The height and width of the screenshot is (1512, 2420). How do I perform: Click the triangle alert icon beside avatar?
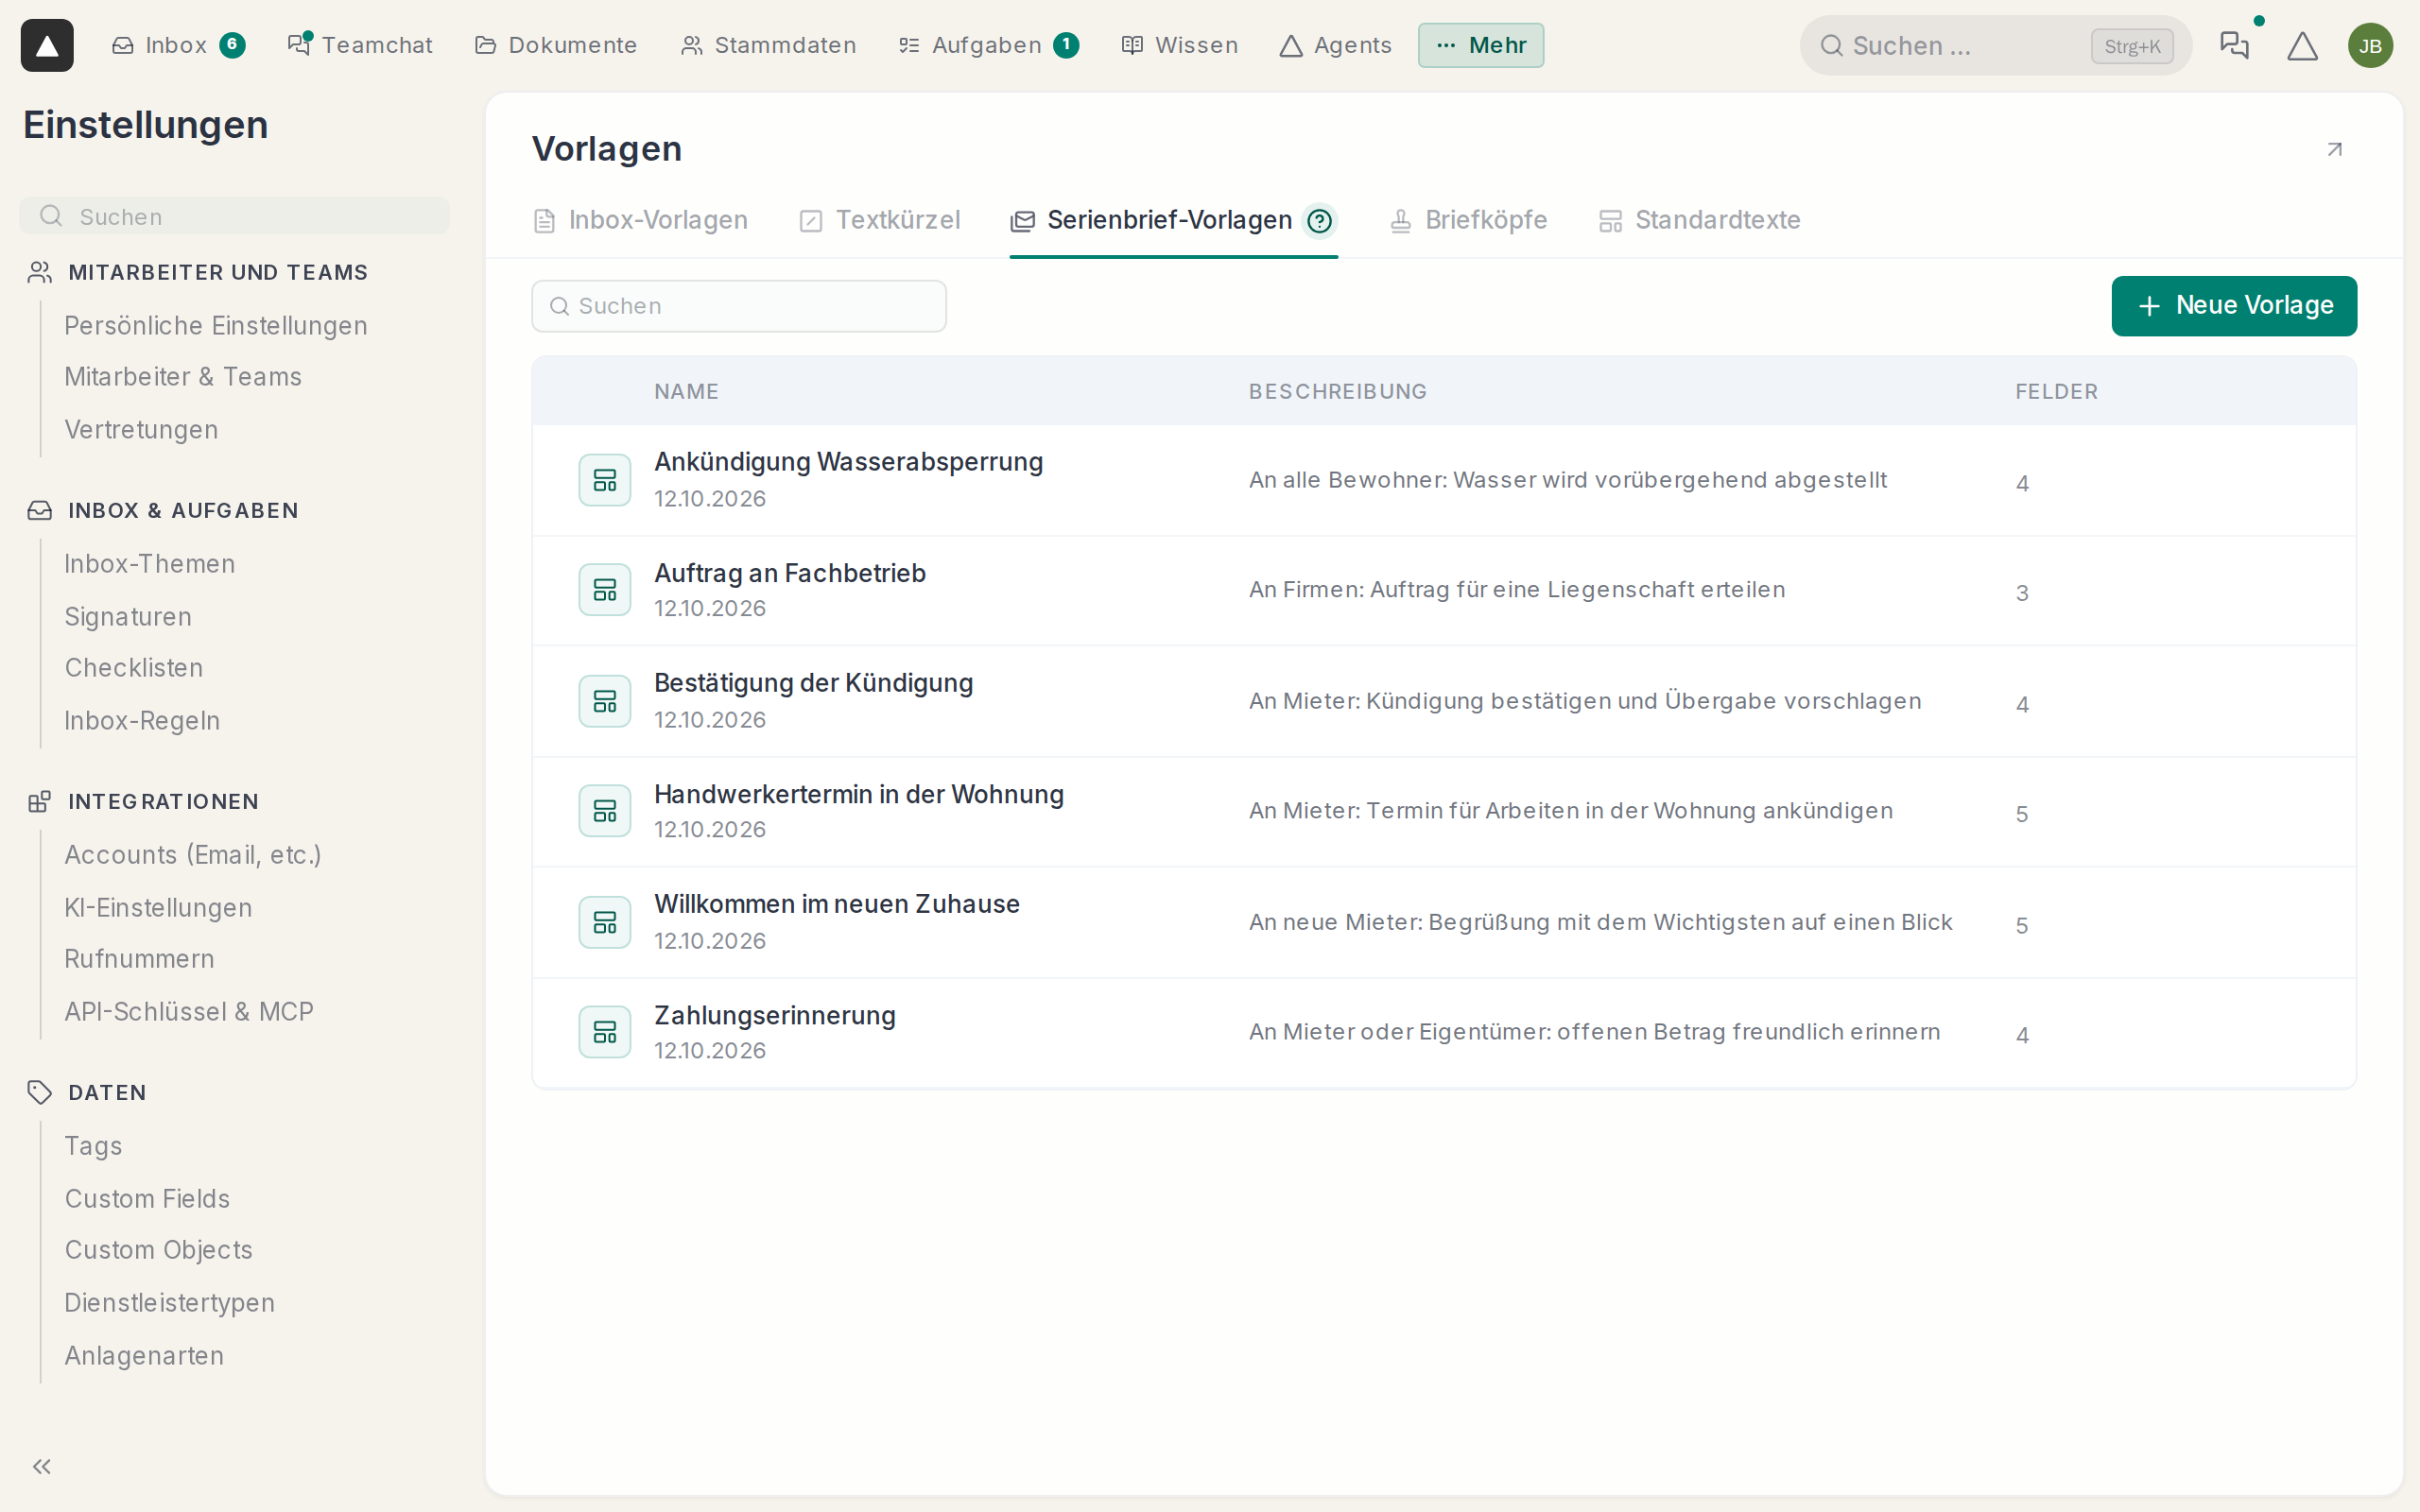[2302, 46]
